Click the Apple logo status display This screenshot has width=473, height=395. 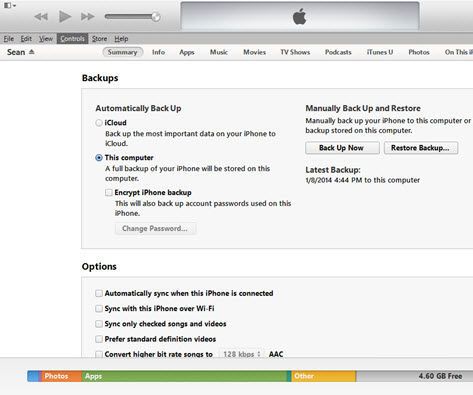[x=300, y=16]
